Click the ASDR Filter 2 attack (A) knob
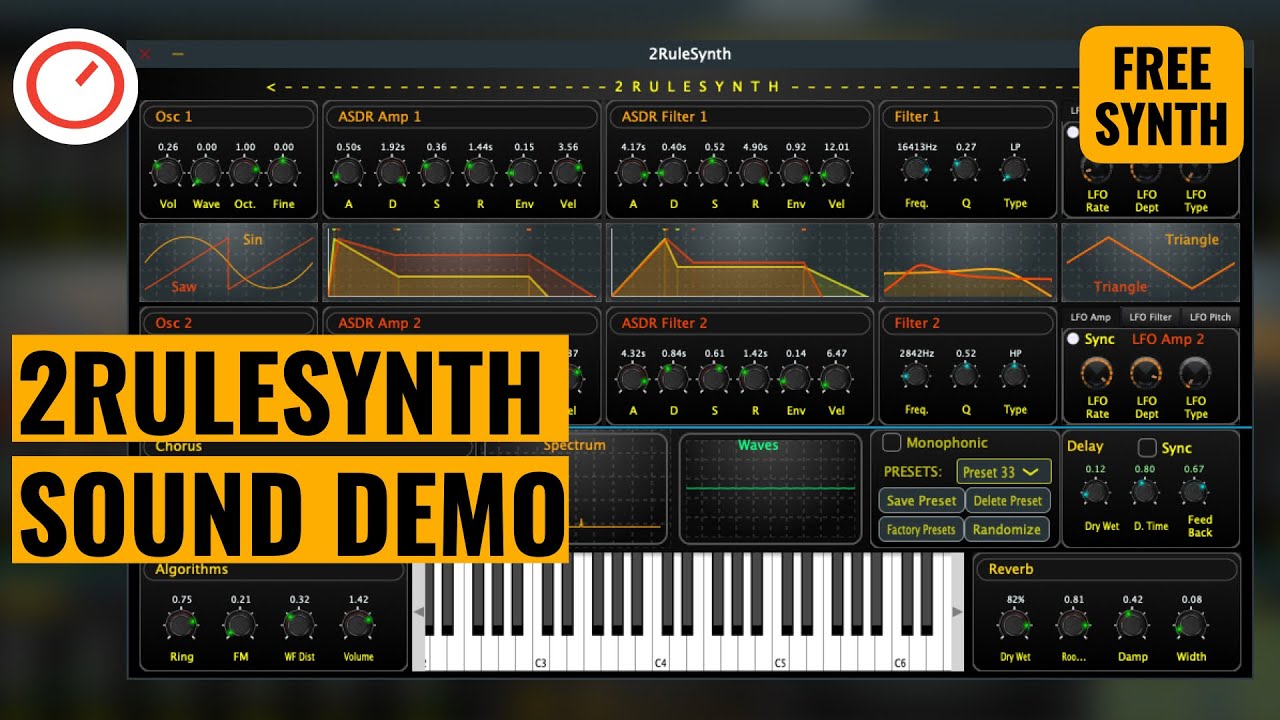This screenshot has height=720, width=1280. pos(632,379)
